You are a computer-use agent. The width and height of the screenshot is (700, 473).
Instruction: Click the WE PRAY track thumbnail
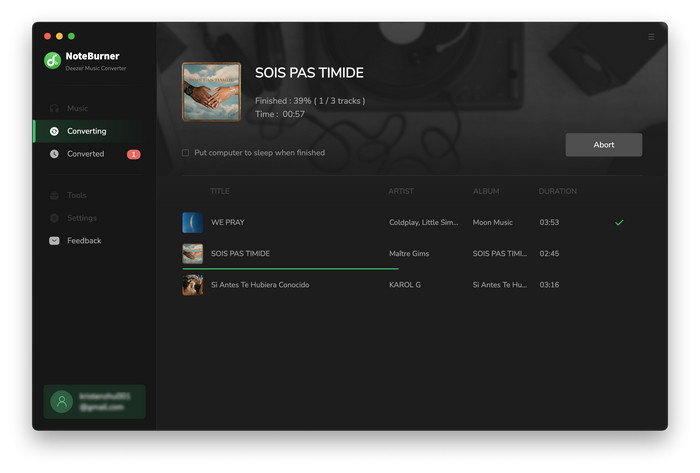click(x=192, y=222)
